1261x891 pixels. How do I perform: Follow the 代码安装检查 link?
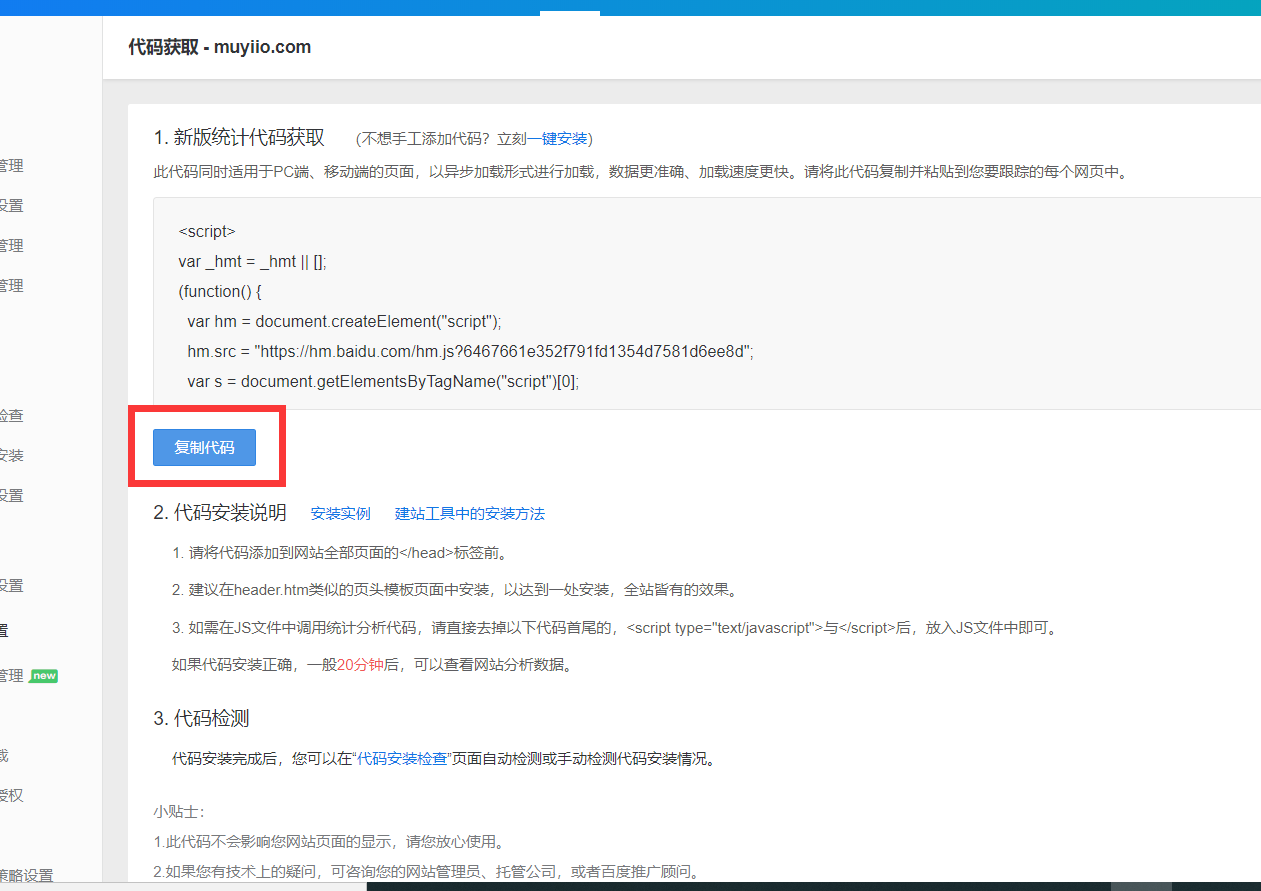[x=402, y=759]
